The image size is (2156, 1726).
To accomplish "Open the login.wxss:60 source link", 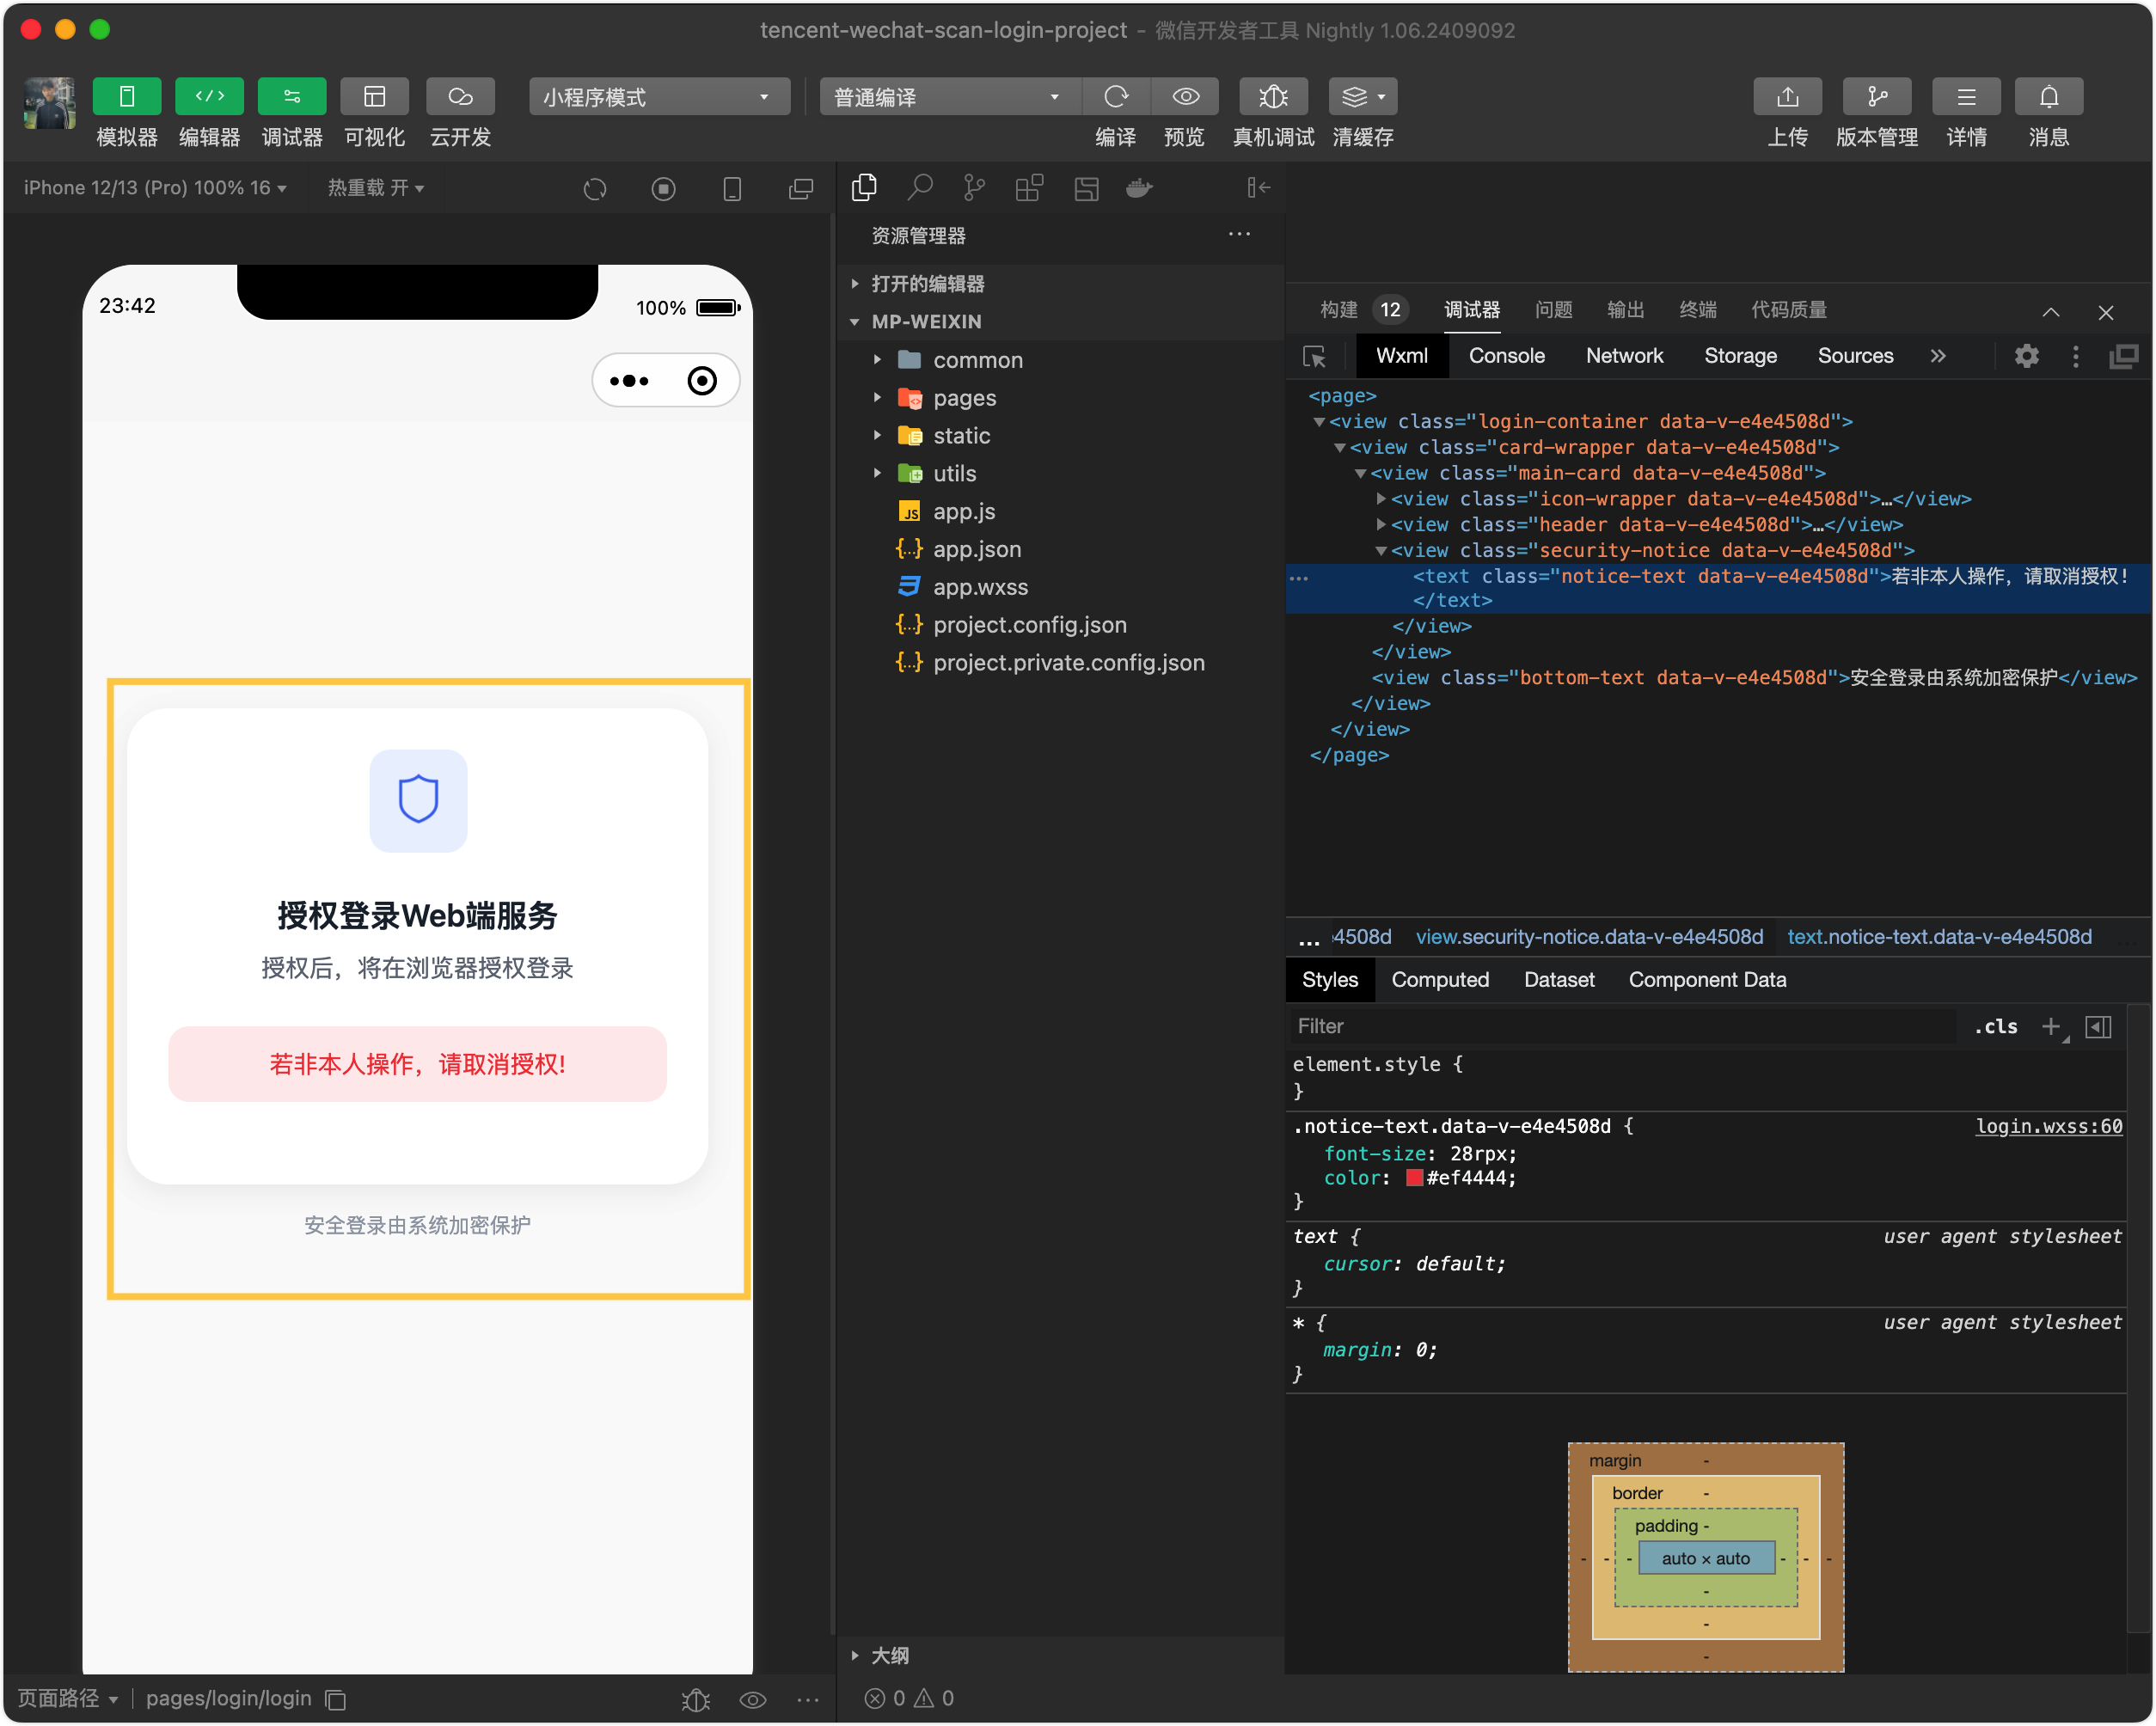I will [x=2048, y=1126].
